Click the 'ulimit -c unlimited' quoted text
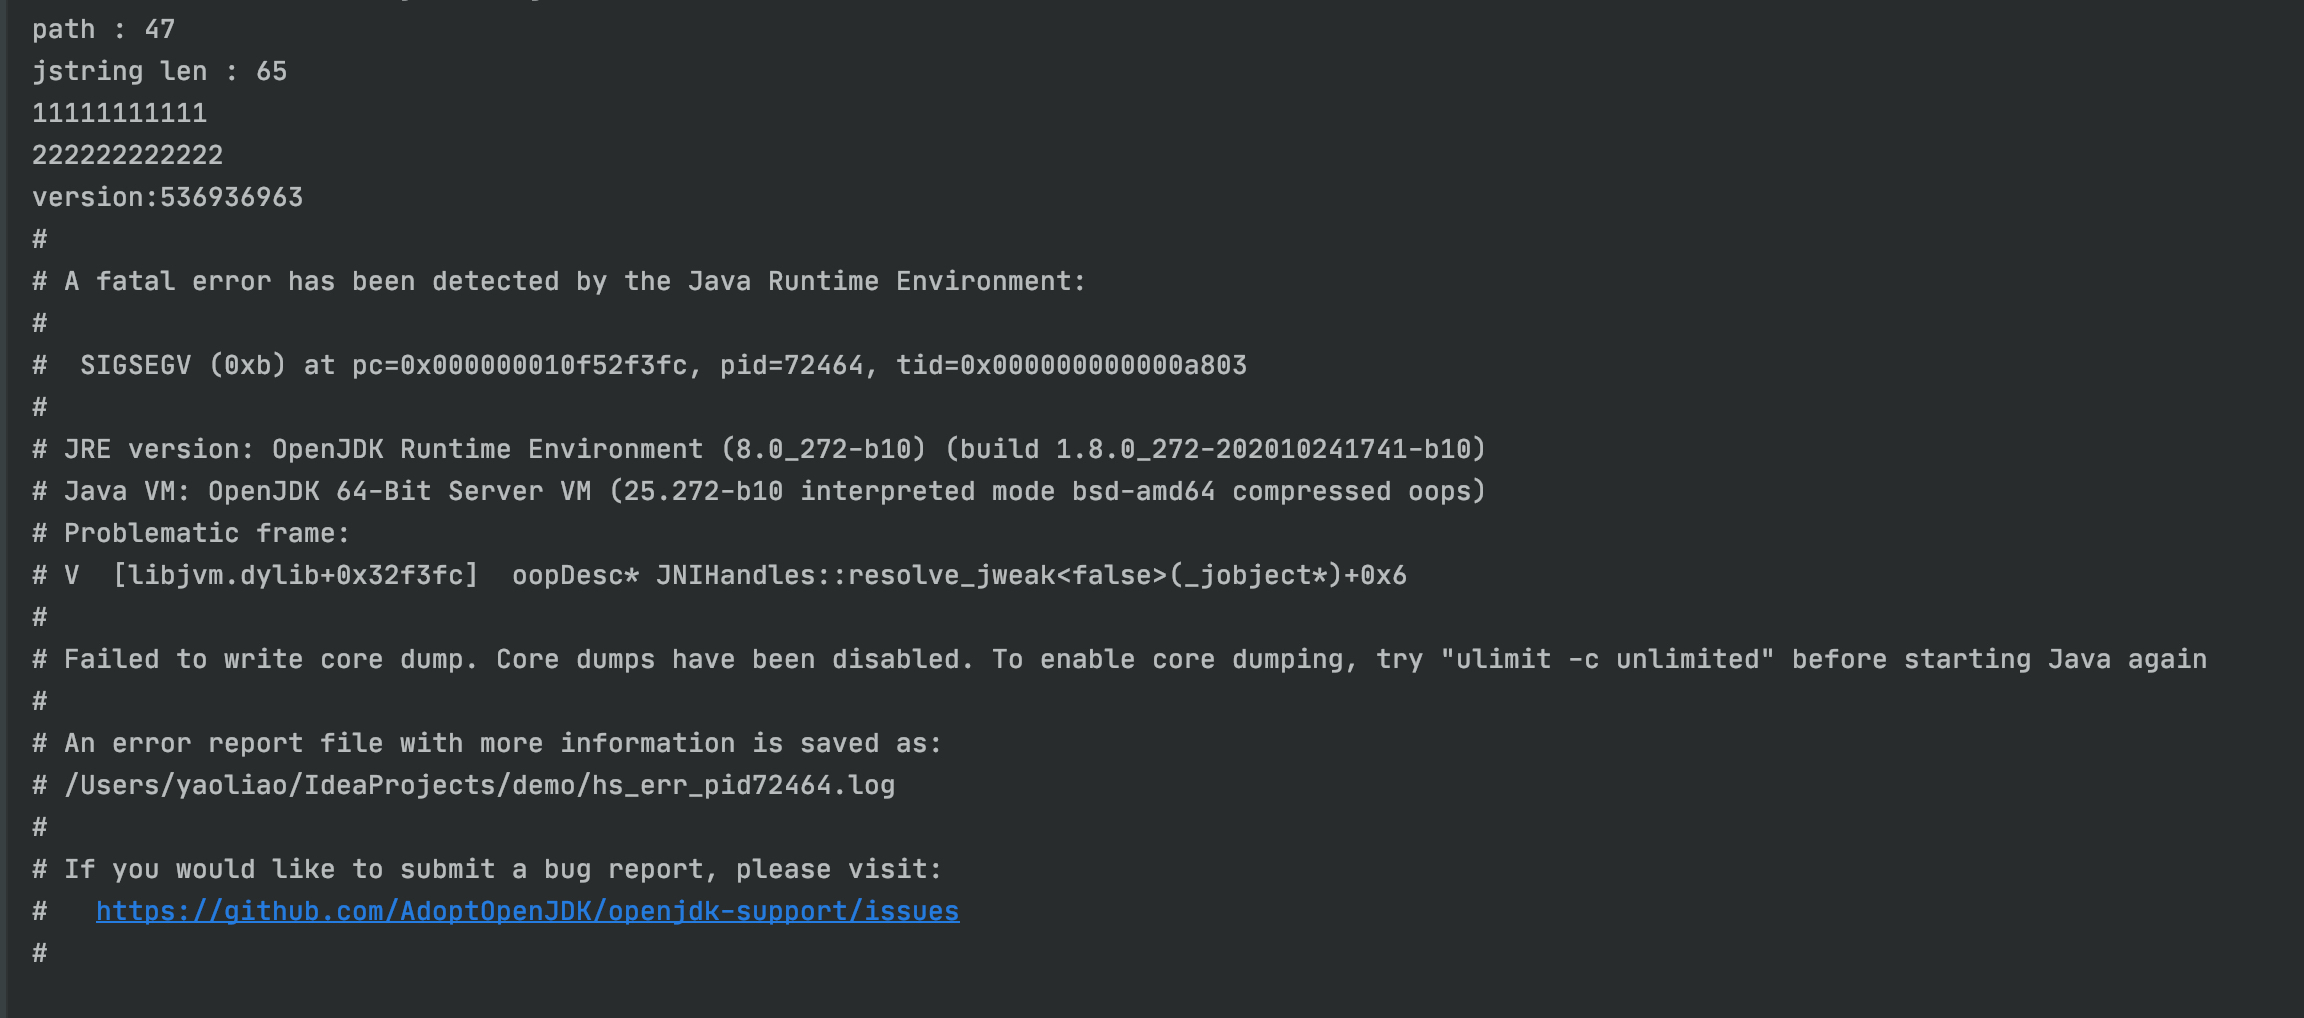The image size is (2304, 1018). click(1607, 659)
